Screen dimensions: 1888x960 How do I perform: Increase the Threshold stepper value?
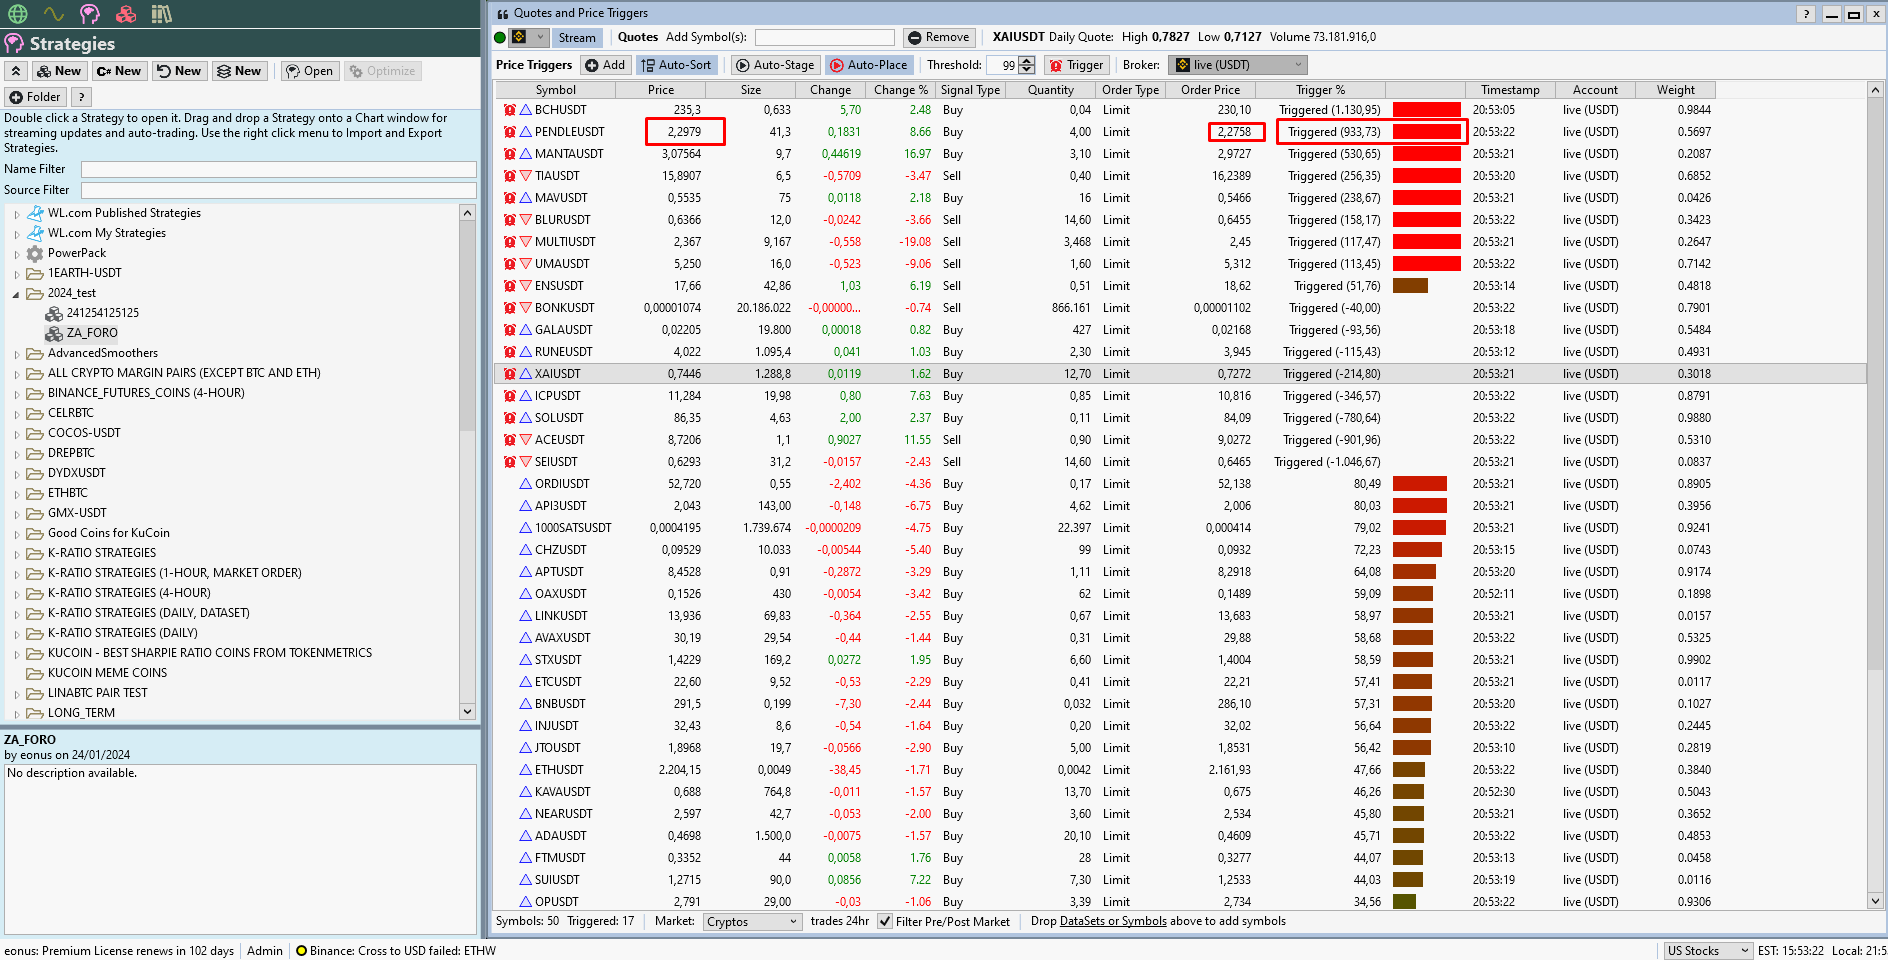[1027, 61]
